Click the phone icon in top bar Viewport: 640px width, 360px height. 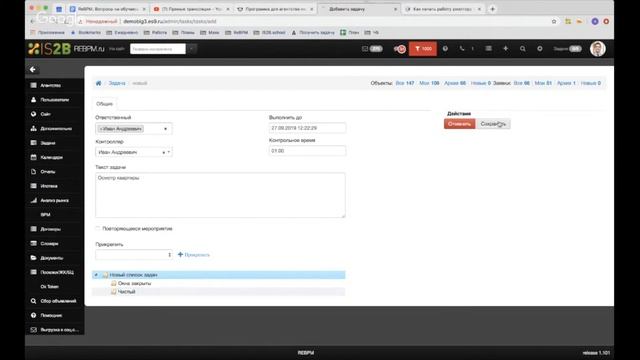(462, 49)
